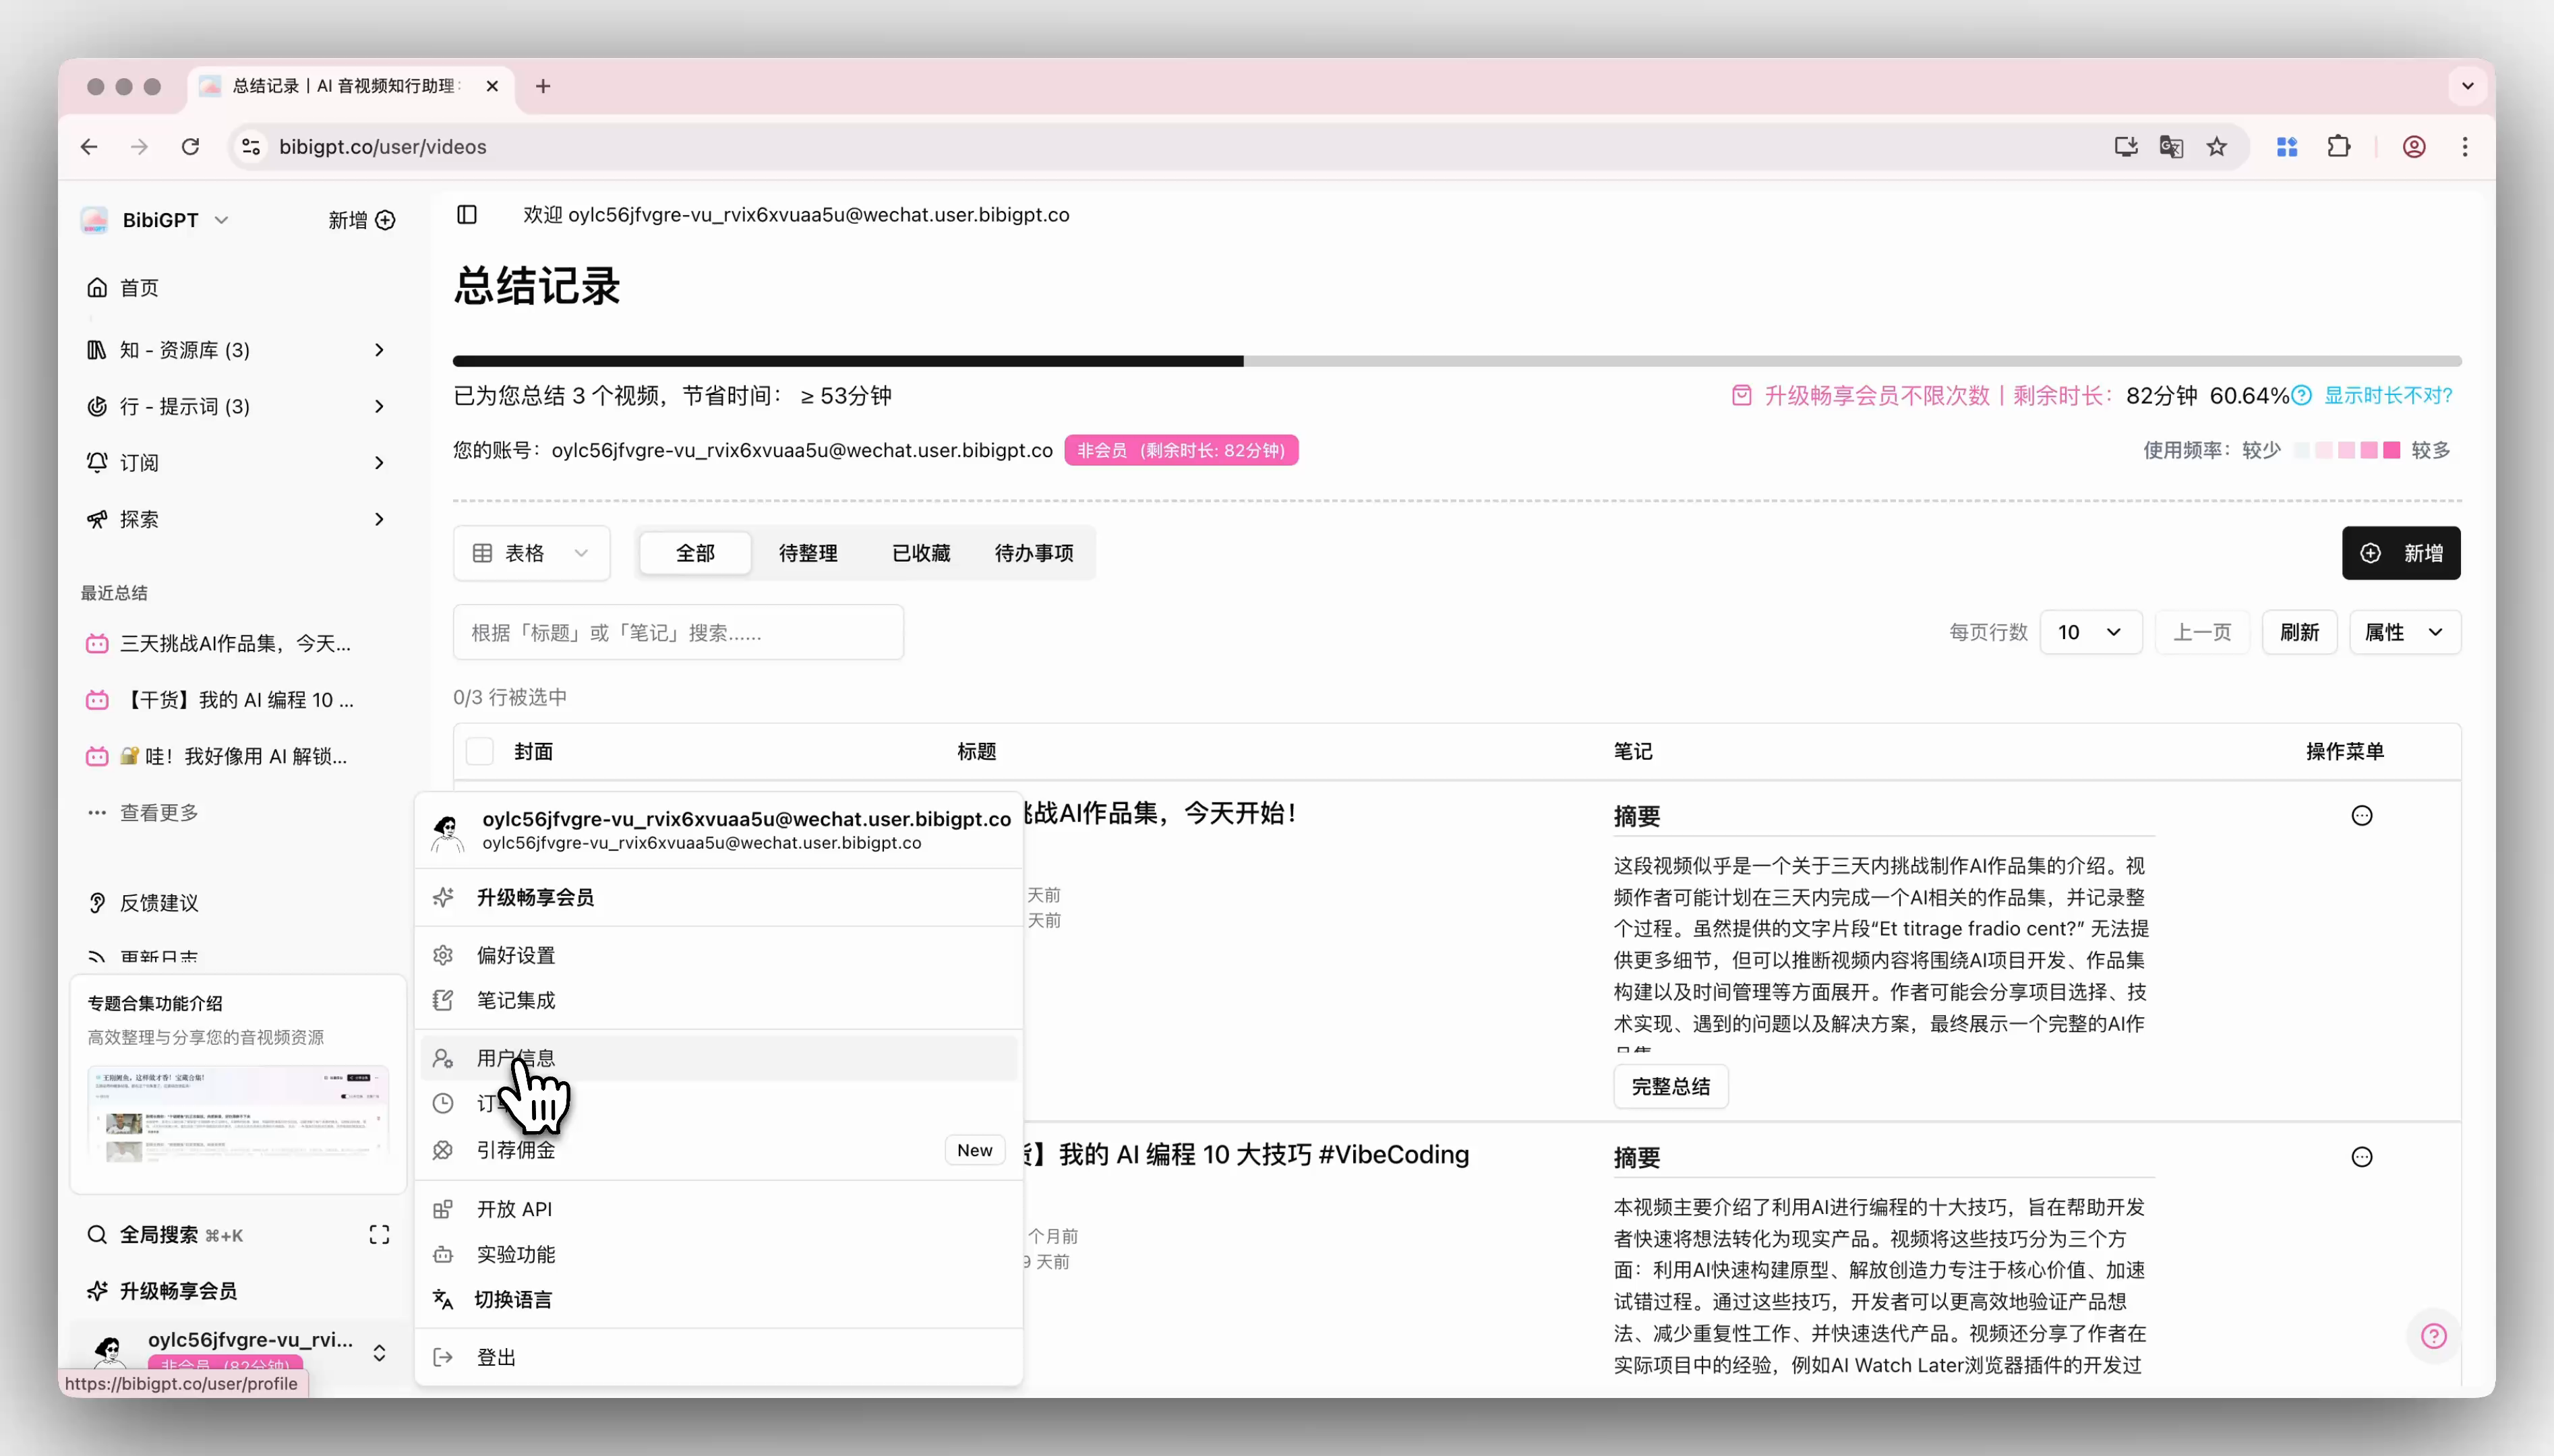Screen dimensions: 2554x1456
Task: Click the search box 根据「标题」或「笔记」搜索
Action: click(x=678, y=632)
